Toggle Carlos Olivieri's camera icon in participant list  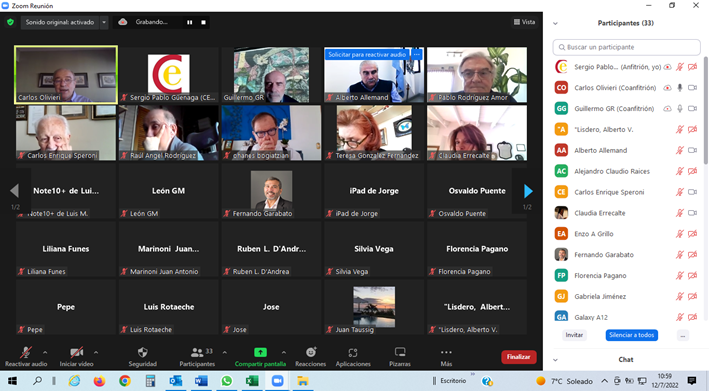tap(692, 88)
